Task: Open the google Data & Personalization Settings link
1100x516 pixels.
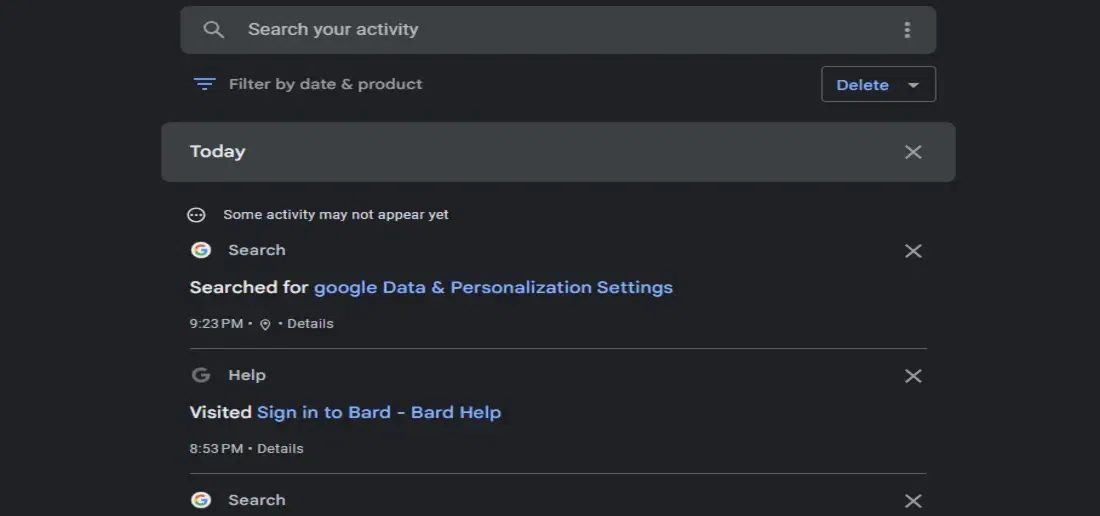Action: click(x=493, y=287)
